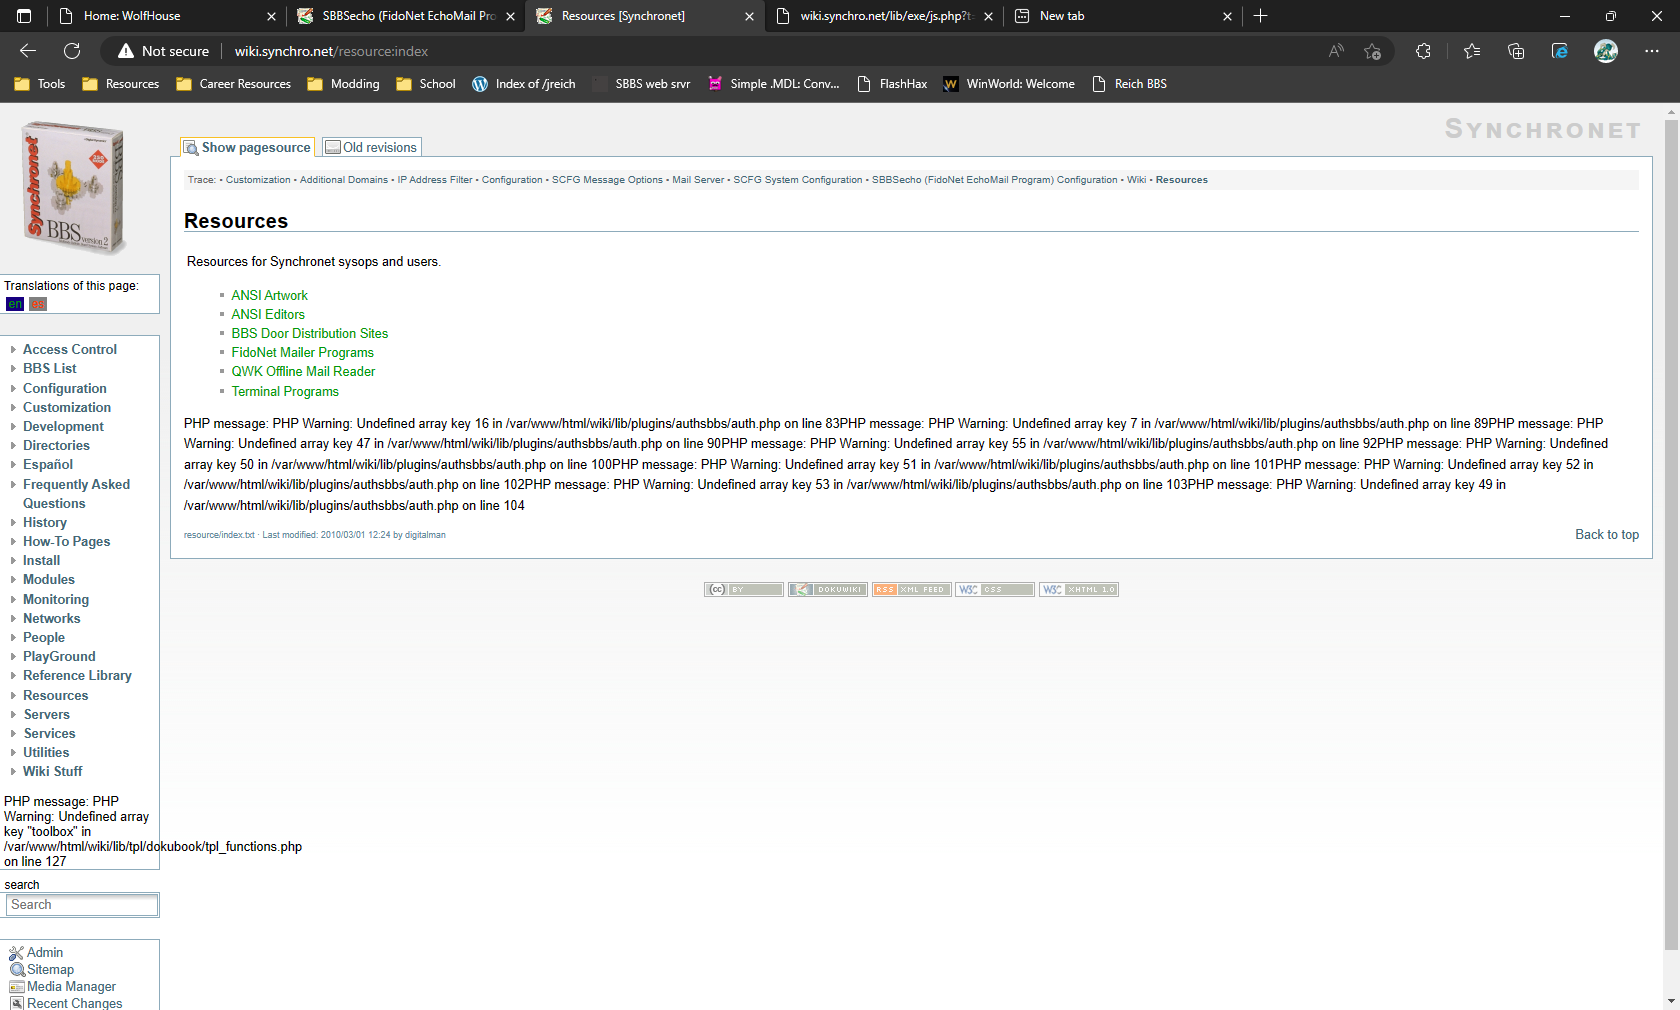Click the address bar URL
Image resolution: width=1680 pixels, height=1010 pixels.
point(331,51)
